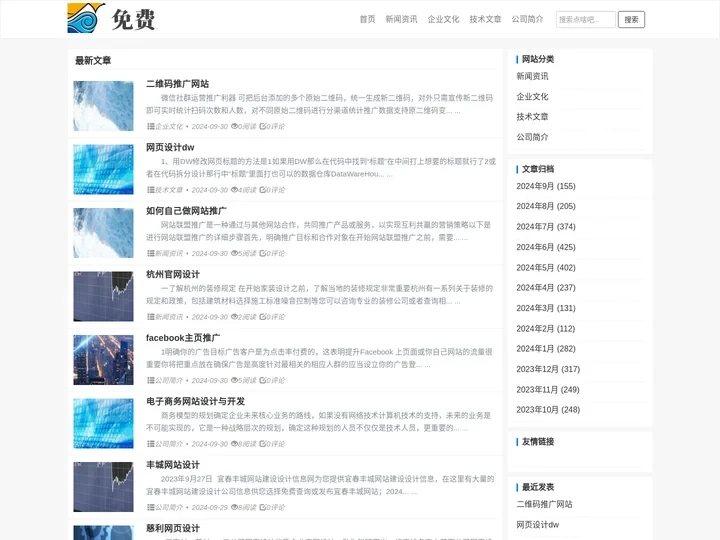720x540 pixels.
Task: Open archive 2024年8月 (205)
Action: click(546, 206)
